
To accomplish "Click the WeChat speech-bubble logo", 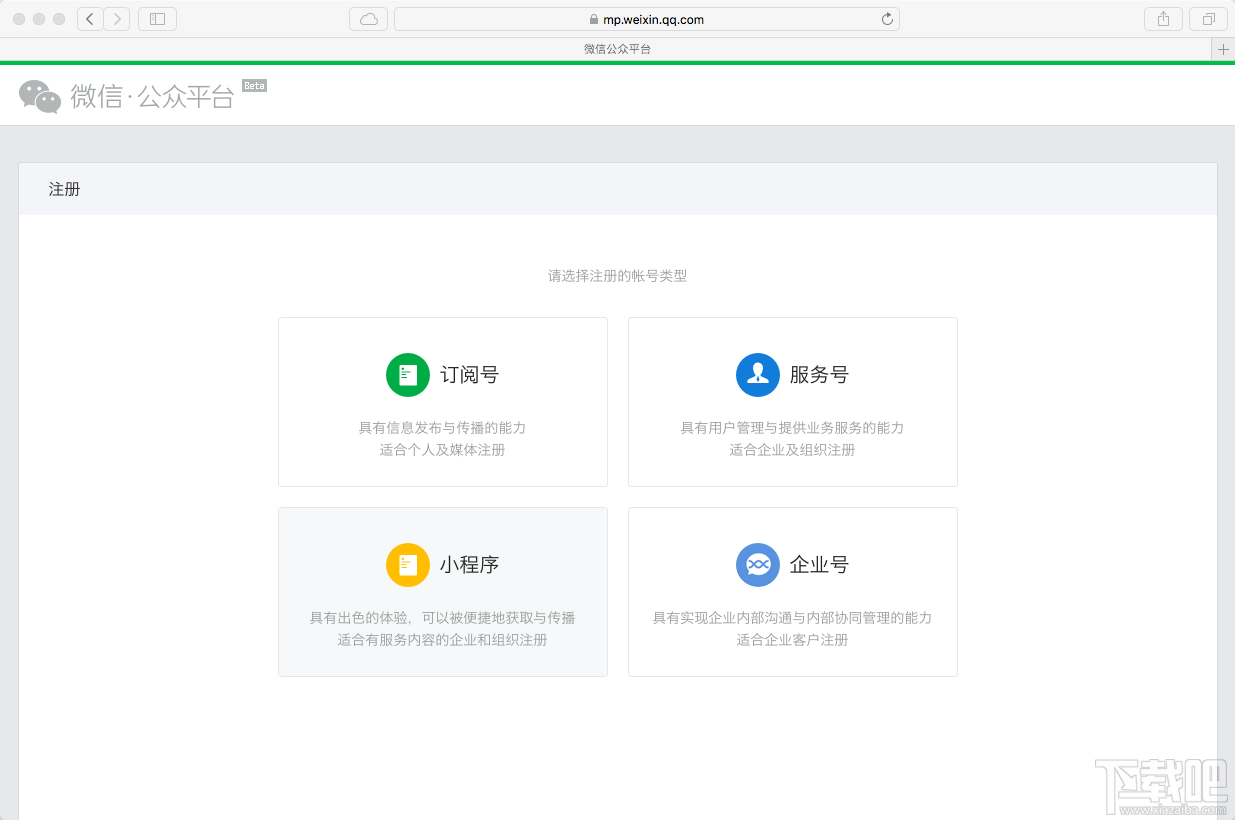I will point(39,95).
